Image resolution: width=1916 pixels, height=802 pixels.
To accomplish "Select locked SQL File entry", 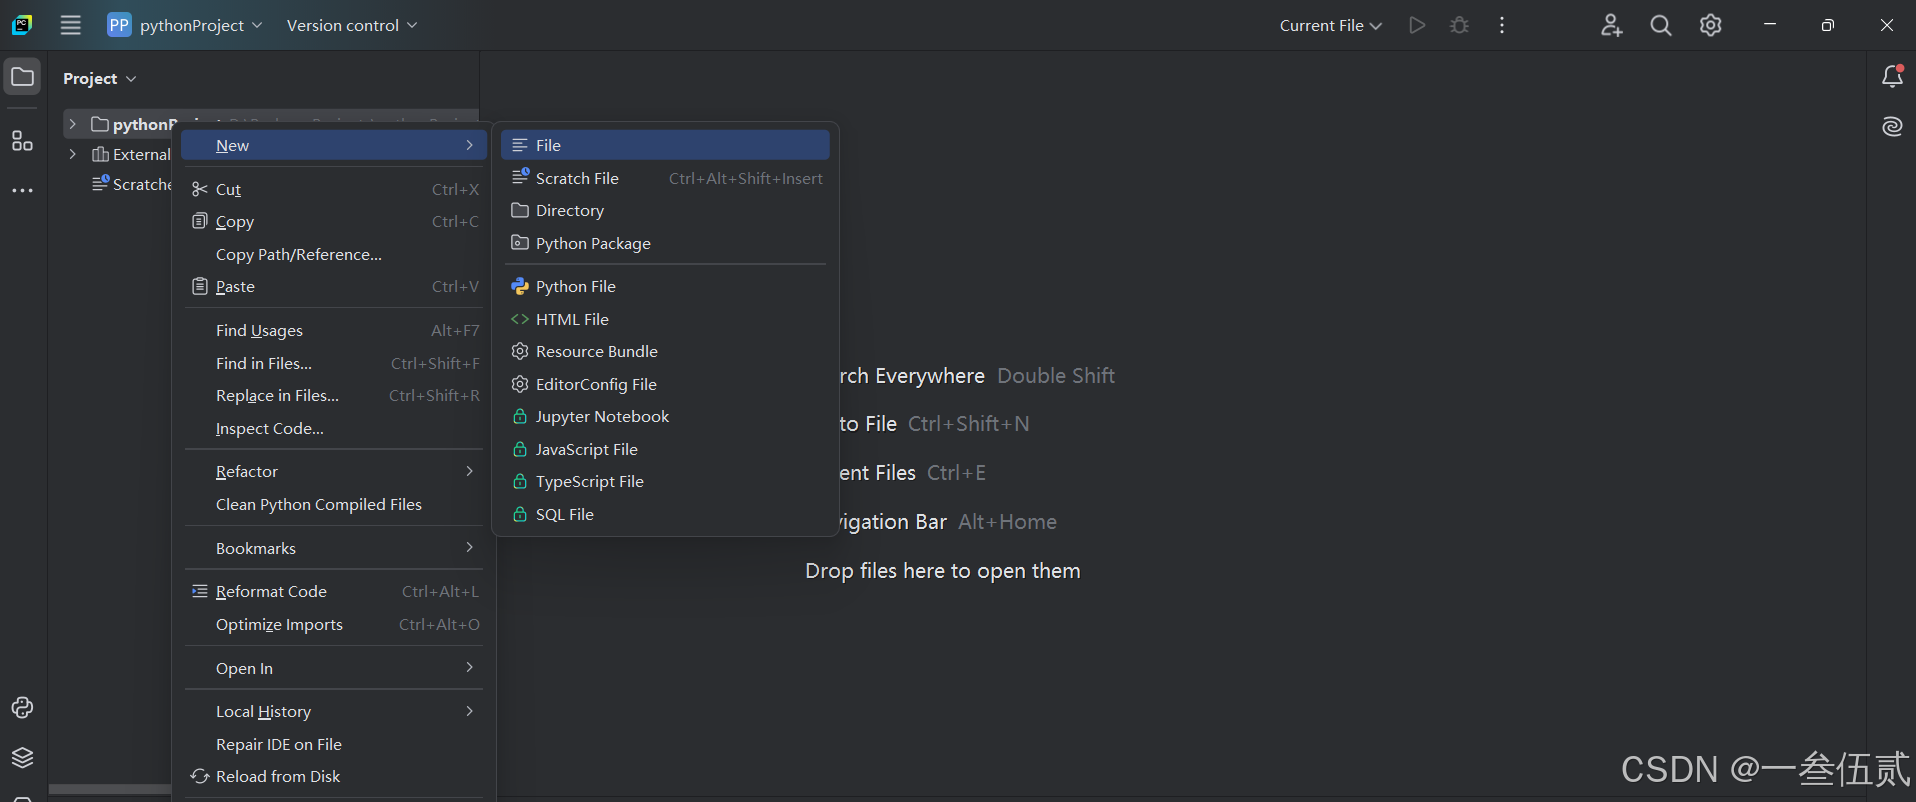I will pos(665,514).
